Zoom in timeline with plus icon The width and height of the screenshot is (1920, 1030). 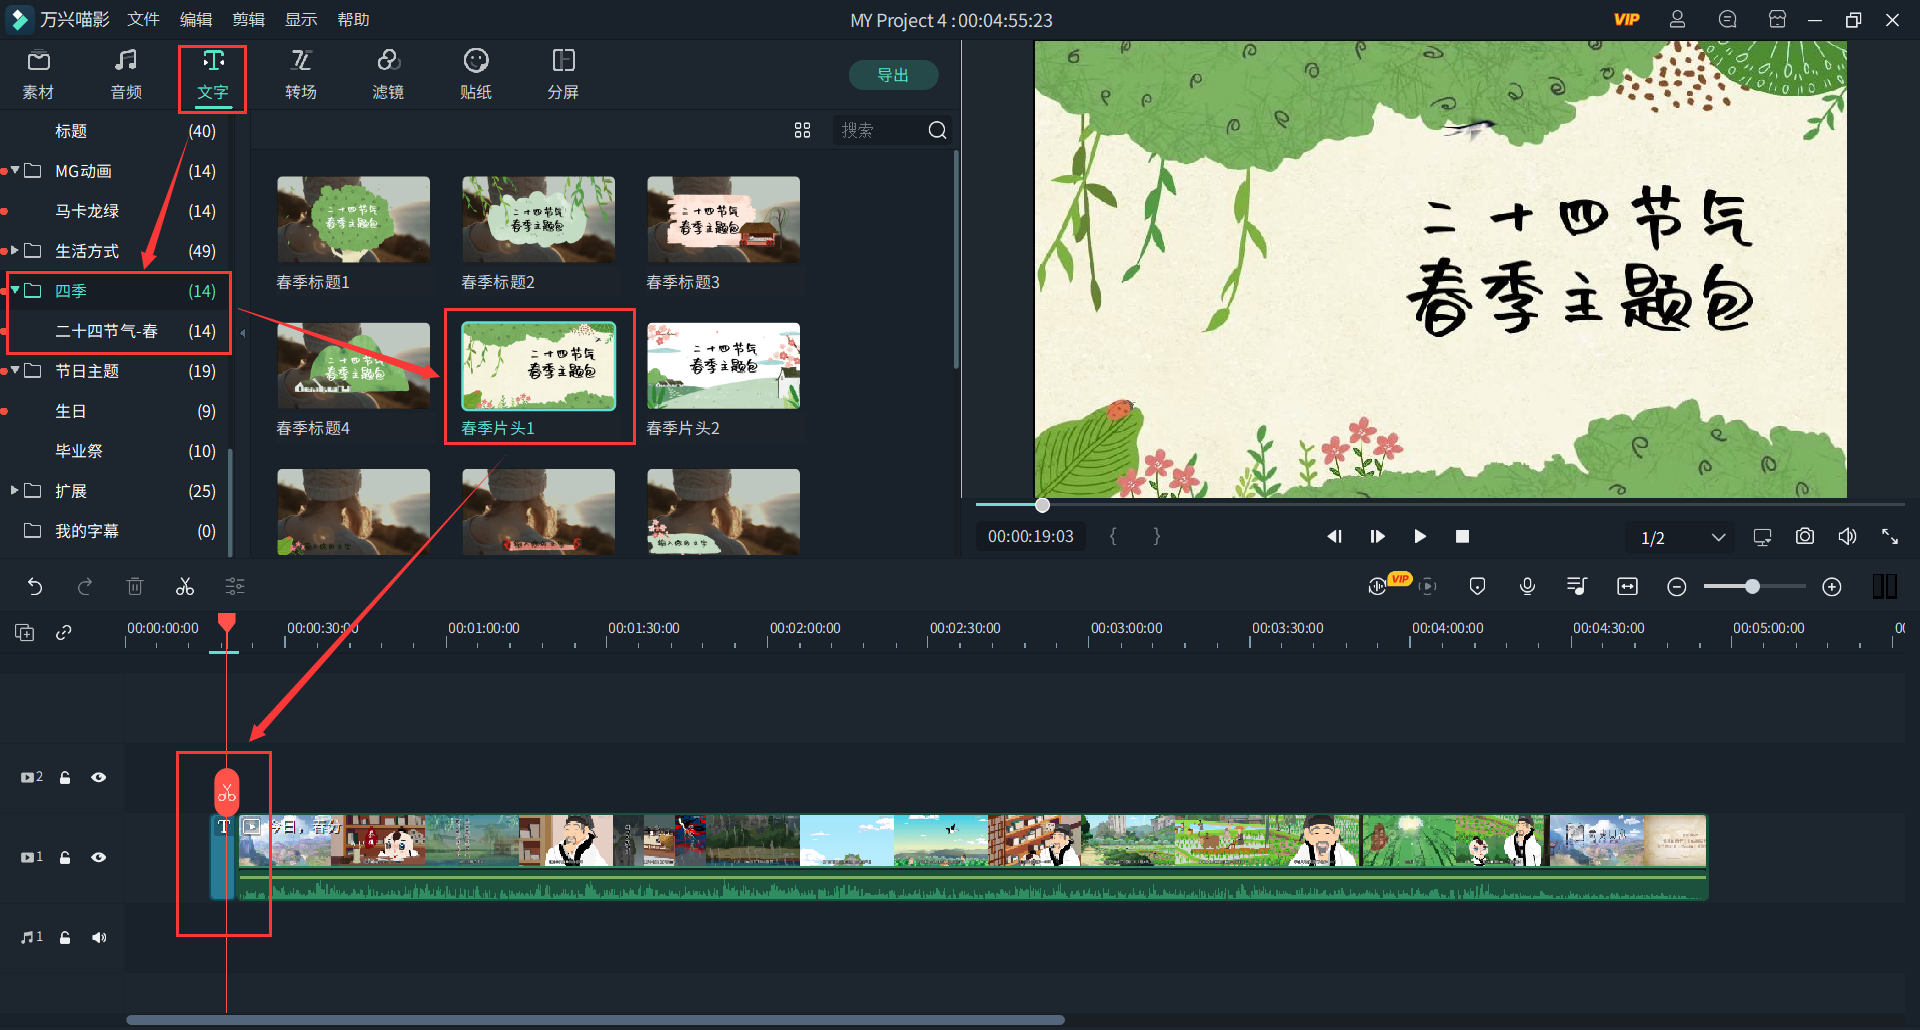(x=1831, y=587)
